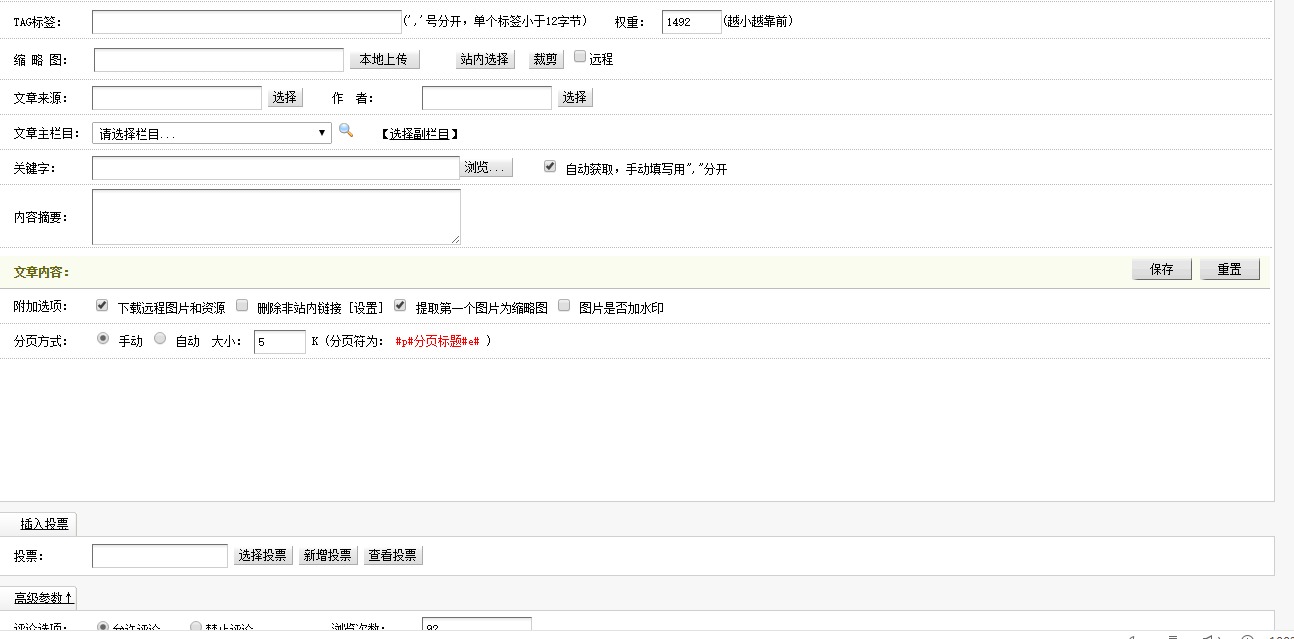Screen dimensions: 1294x639
Task: Collapse the 高级参数 section
Action: click(x=39, y=597)
